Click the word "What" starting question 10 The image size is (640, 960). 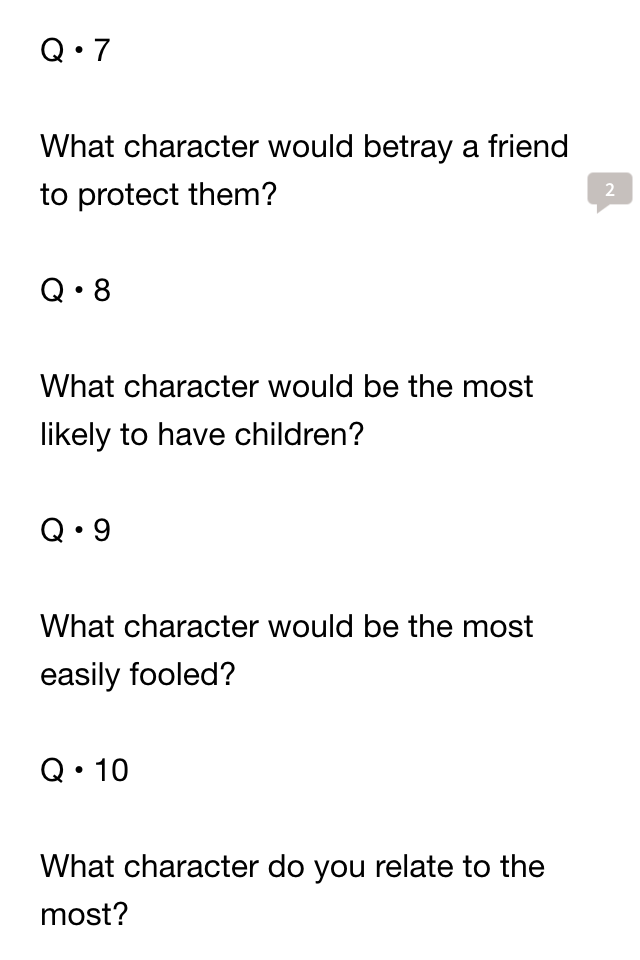click(x=77, y=866)
